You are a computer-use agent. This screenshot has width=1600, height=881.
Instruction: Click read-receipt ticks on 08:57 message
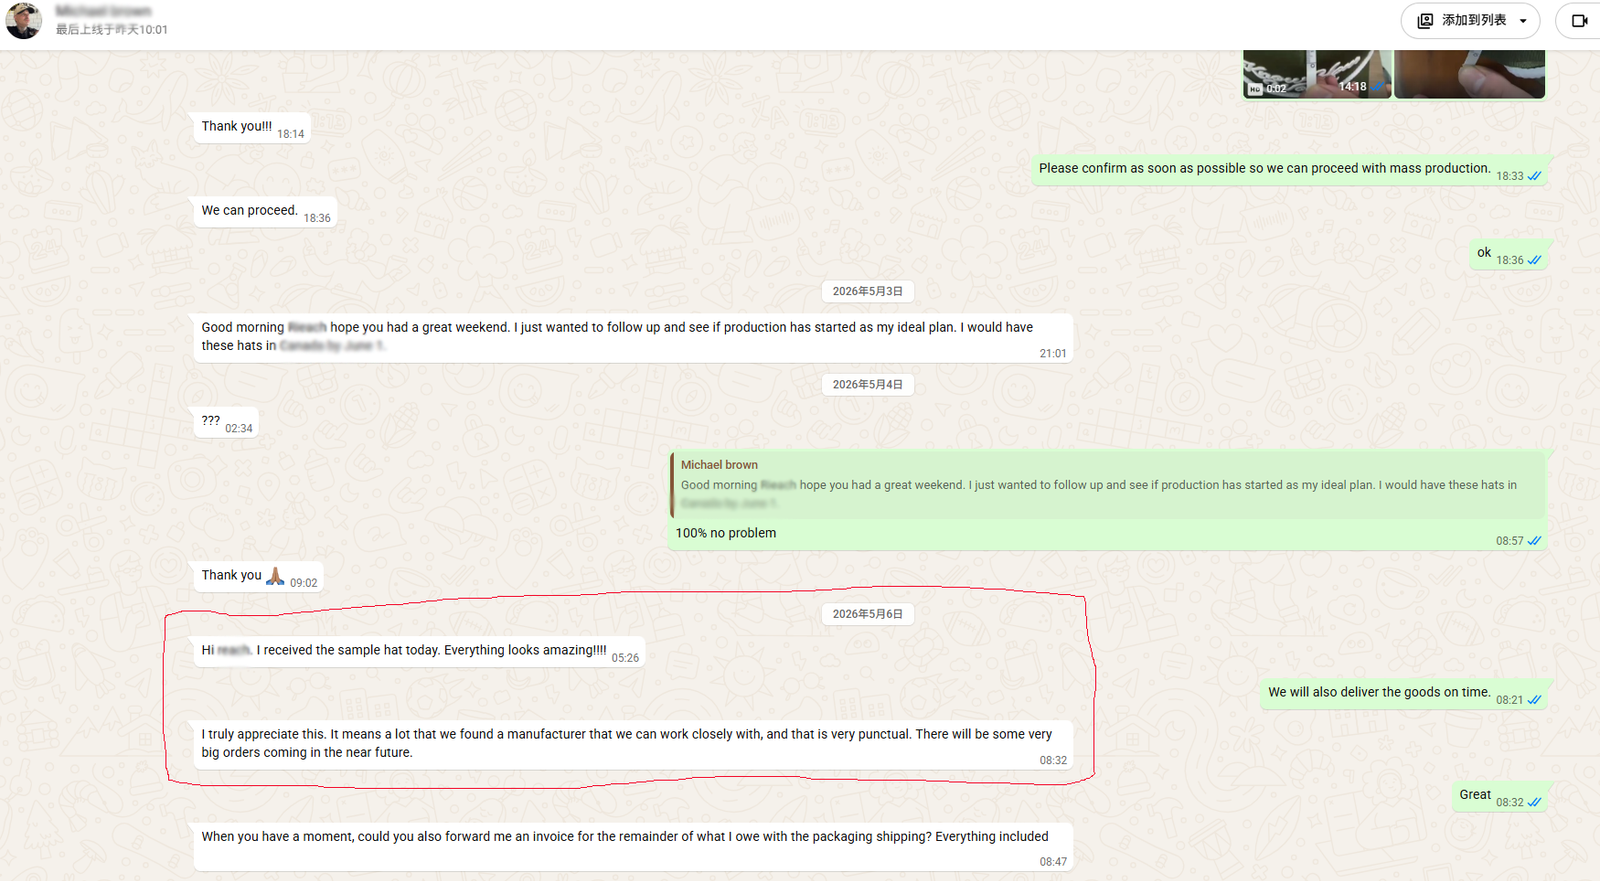pos(1534,541)
